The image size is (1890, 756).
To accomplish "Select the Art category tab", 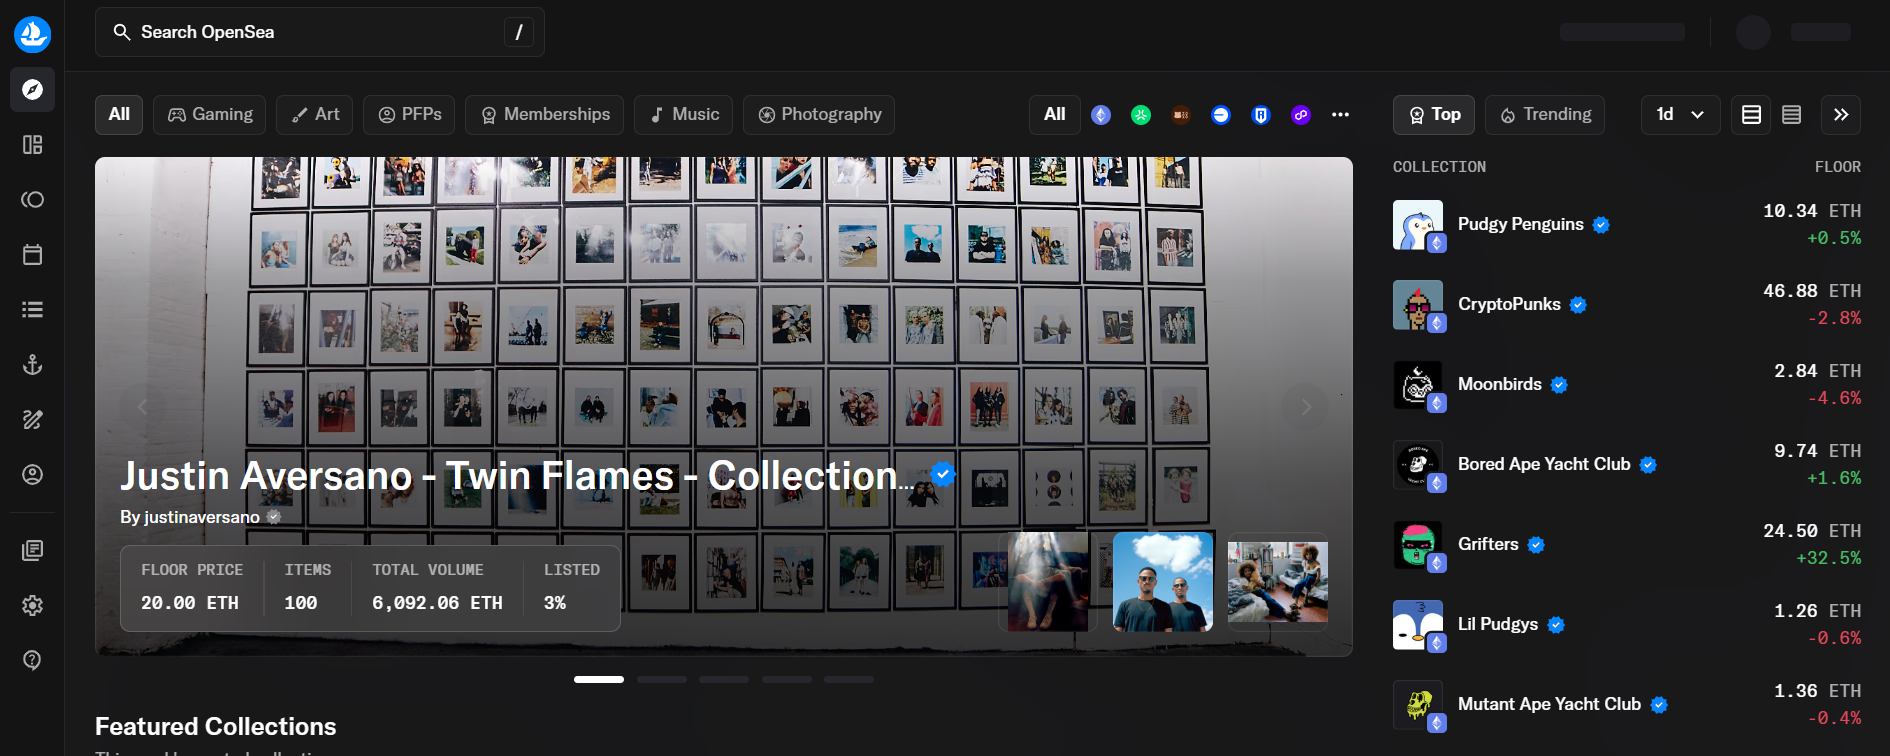I will coord(314,115).
